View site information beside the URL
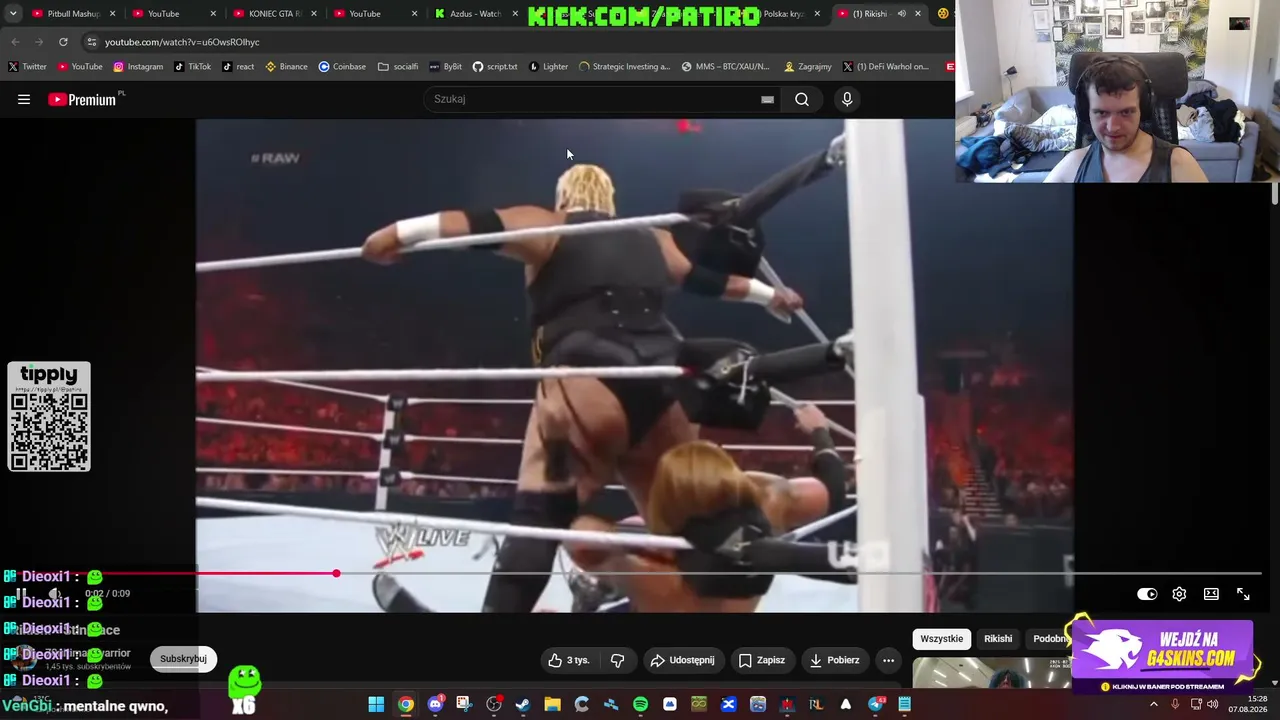 click(x=91, y=42)
